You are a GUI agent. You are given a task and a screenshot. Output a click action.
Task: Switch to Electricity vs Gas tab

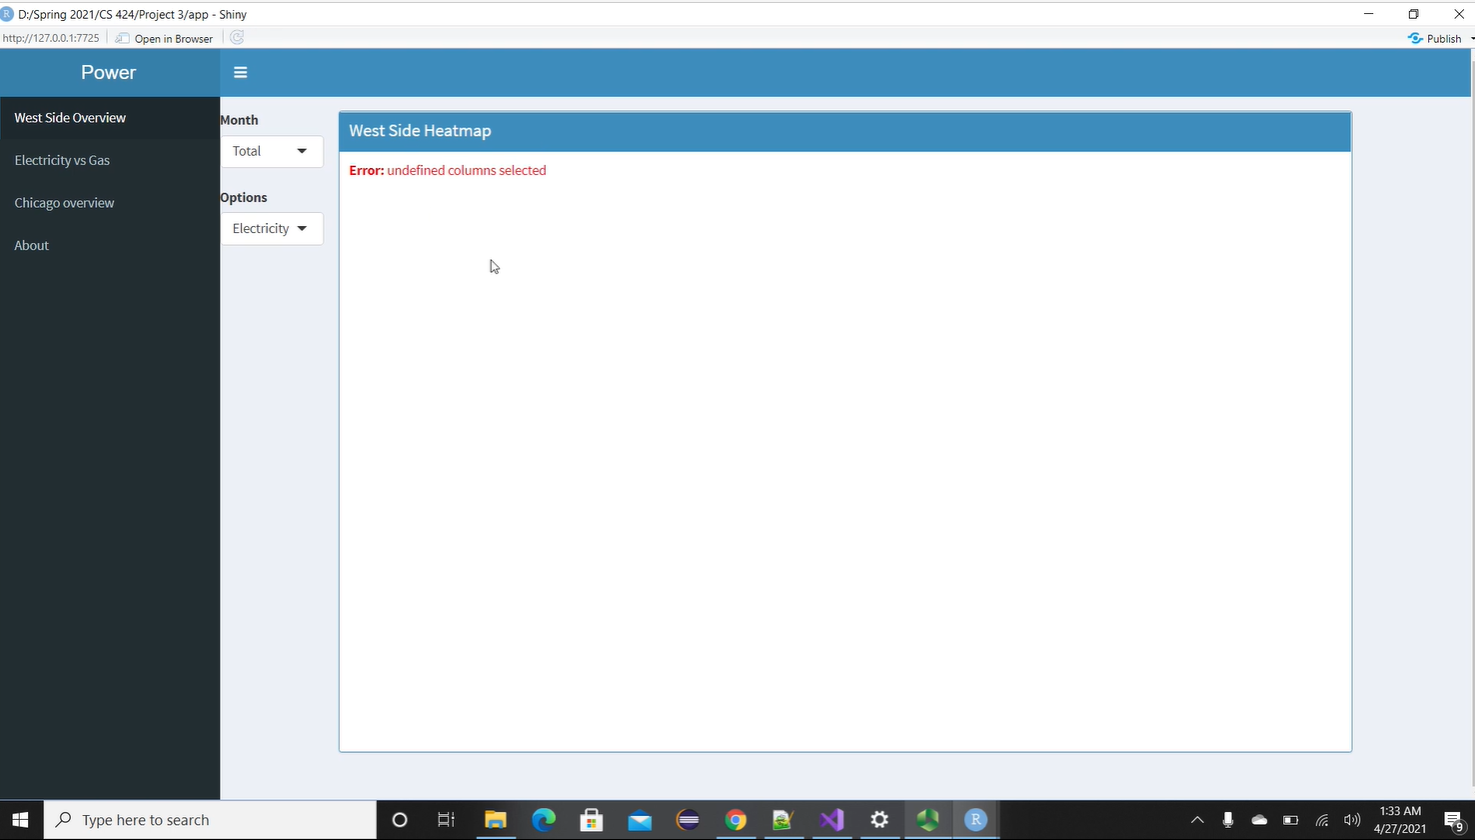pos(110,160)
